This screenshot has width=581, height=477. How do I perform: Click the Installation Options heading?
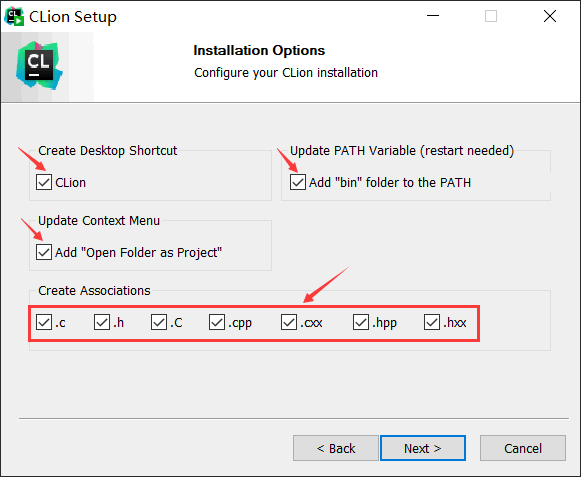(259, 50)
